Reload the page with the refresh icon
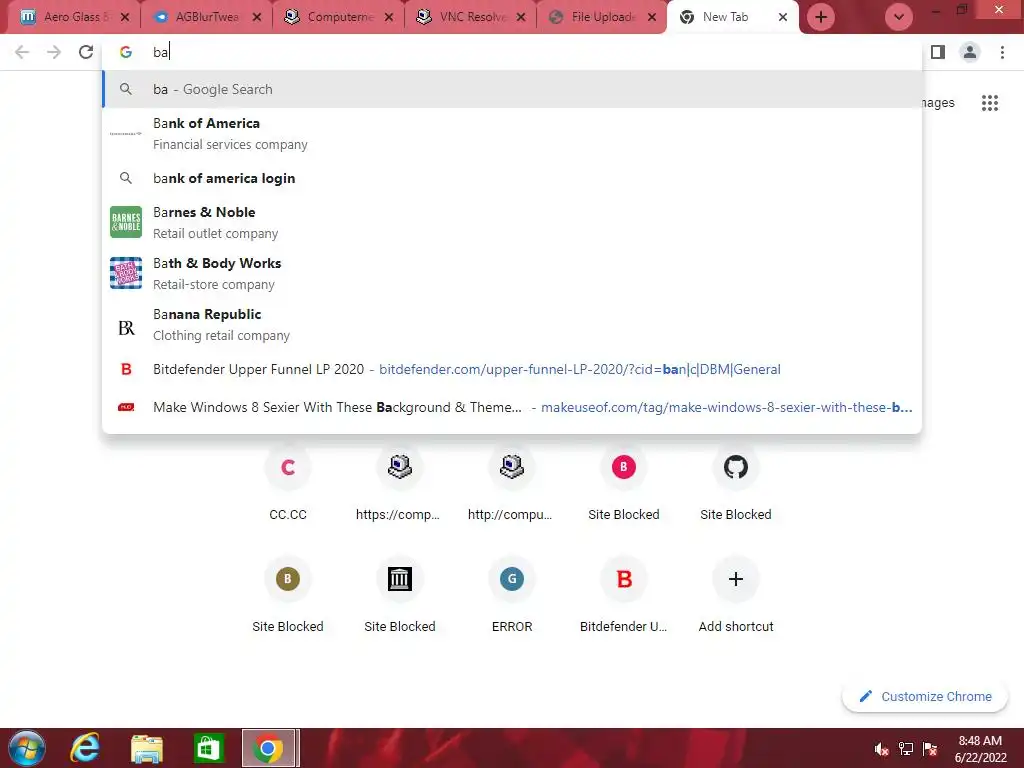 86,52
